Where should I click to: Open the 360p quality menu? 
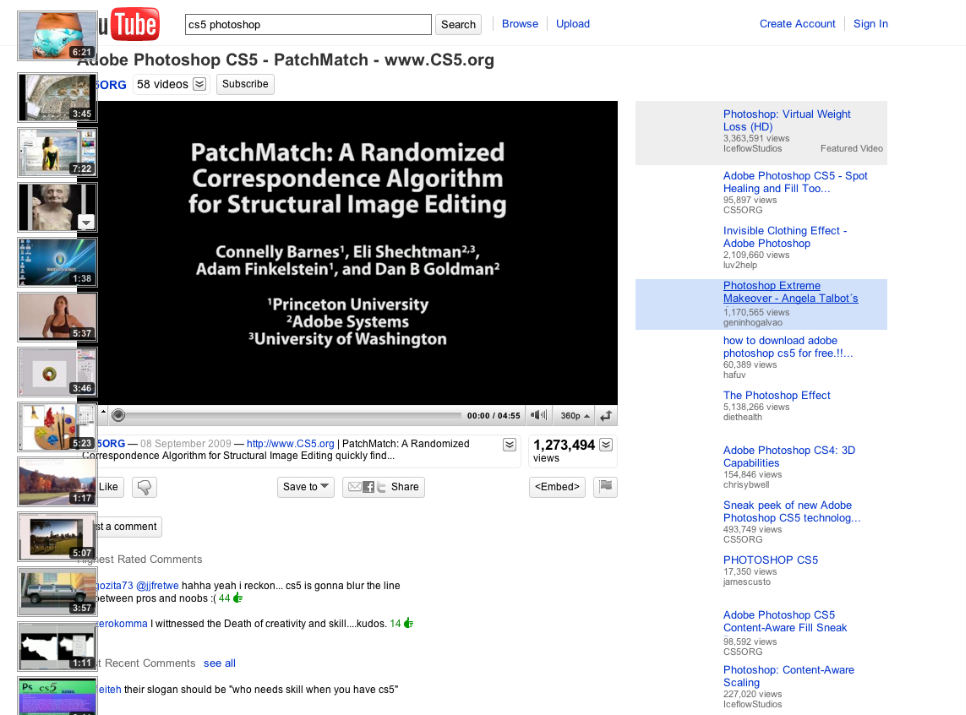(575, 416)
